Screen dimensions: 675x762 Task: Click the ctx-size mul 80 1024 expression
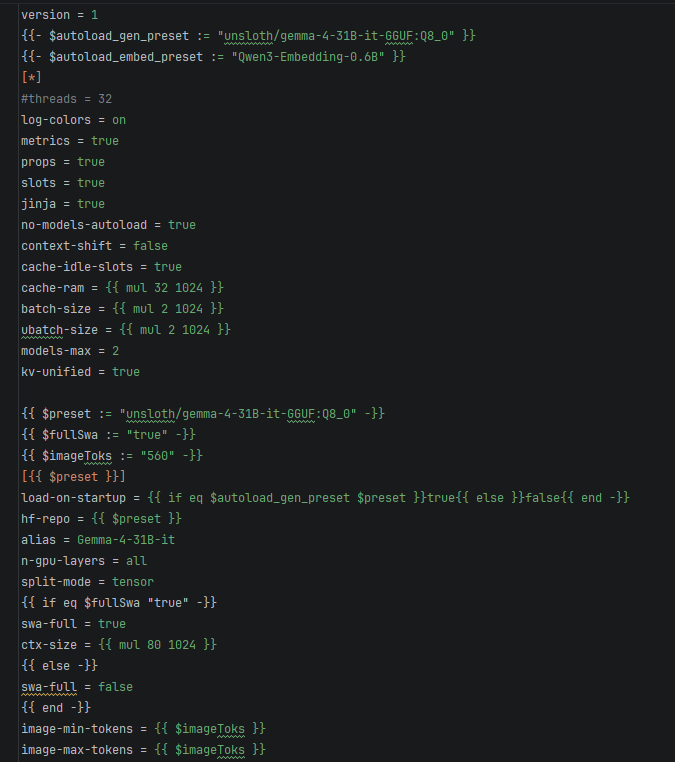click(157, 645)
